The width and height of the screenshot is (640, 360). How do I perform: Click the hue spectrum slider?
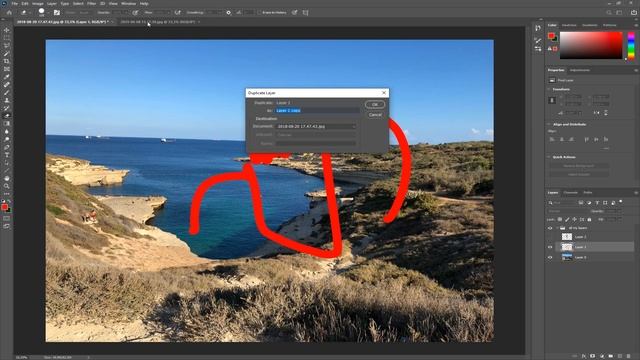(631, 46)
